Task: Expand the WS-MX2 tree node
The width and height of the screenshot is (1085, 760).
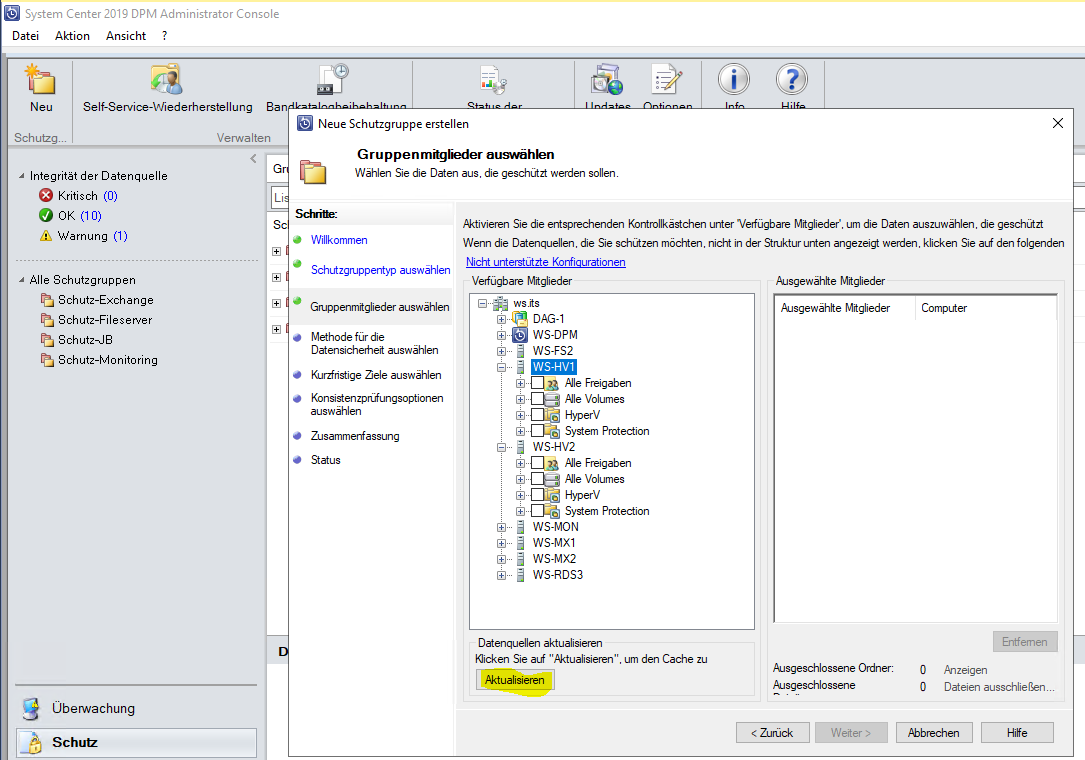Action: (501, 559)
